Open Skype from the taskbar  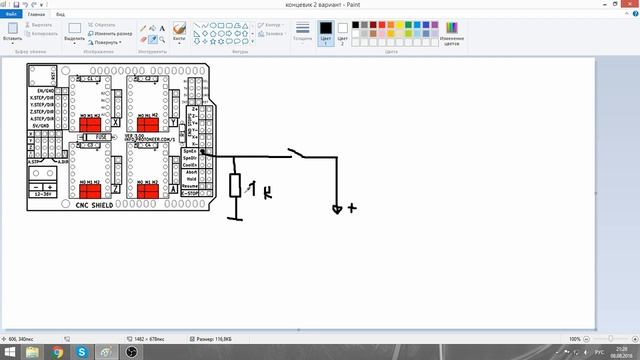coord(82,352)
